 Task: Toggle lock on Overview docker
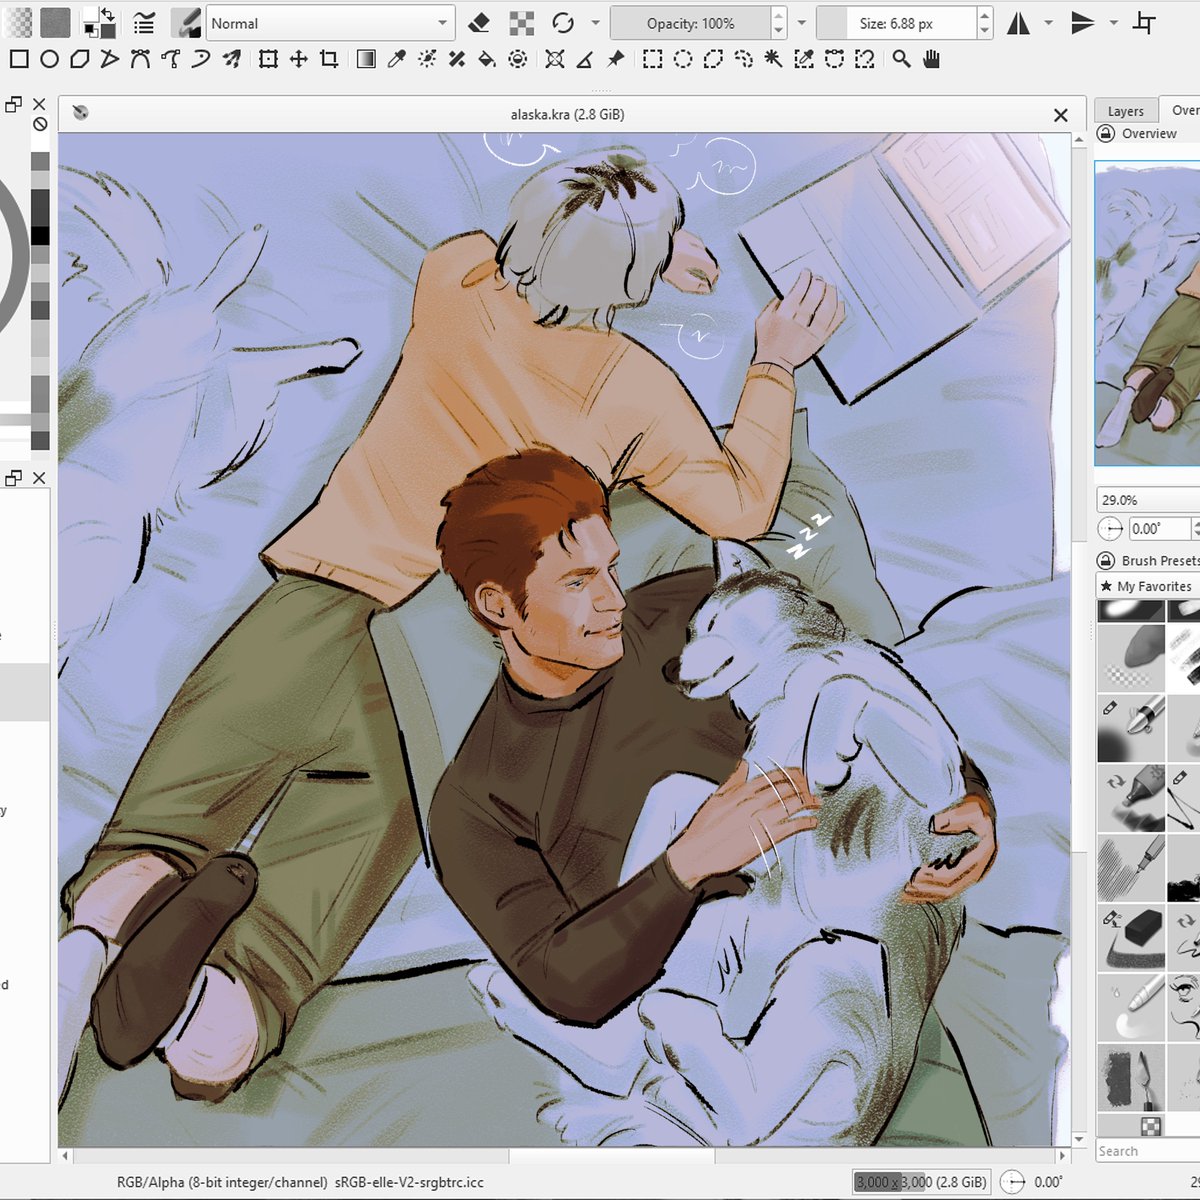tap(1106, 133)
